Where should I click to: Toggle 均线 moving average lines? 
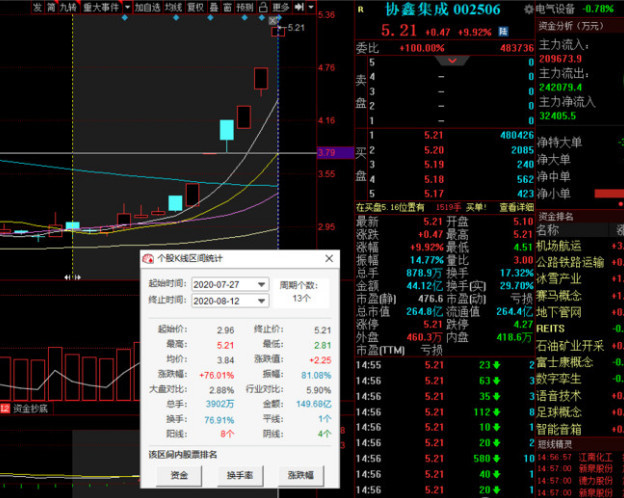(x=174, y=7)
